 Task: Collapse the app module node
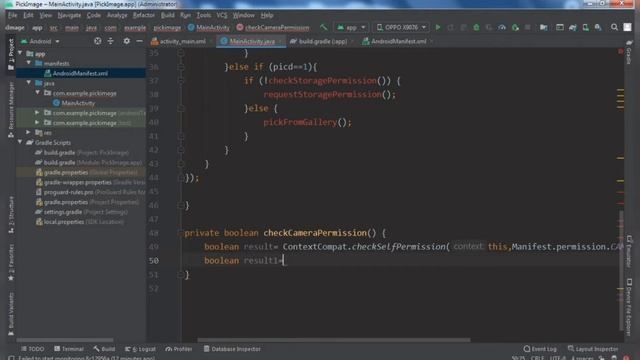pos(20,53)
